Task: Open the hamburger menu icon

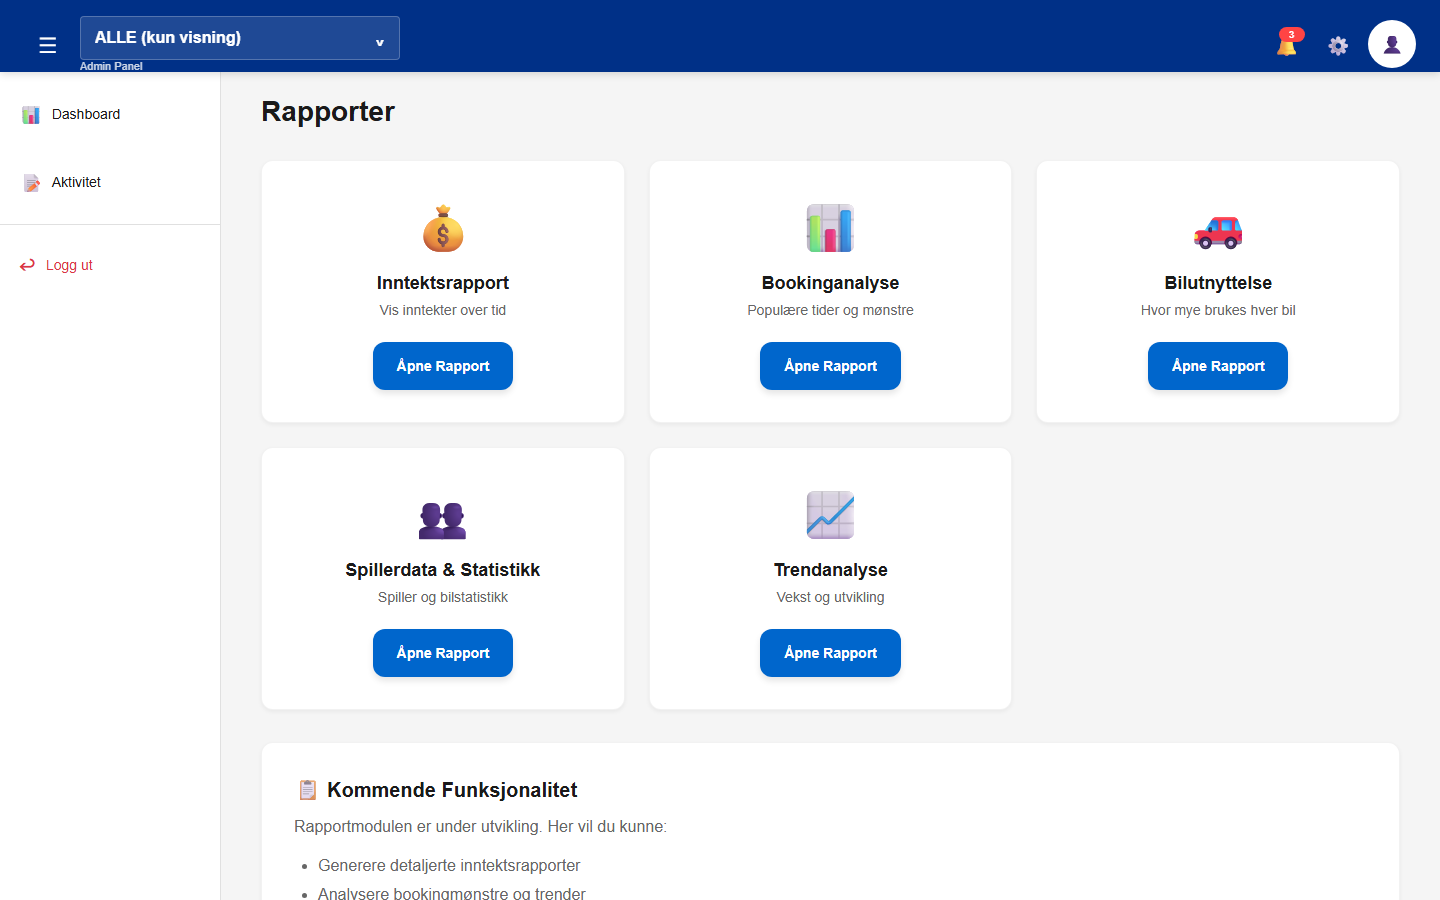Action: [47, 45]
